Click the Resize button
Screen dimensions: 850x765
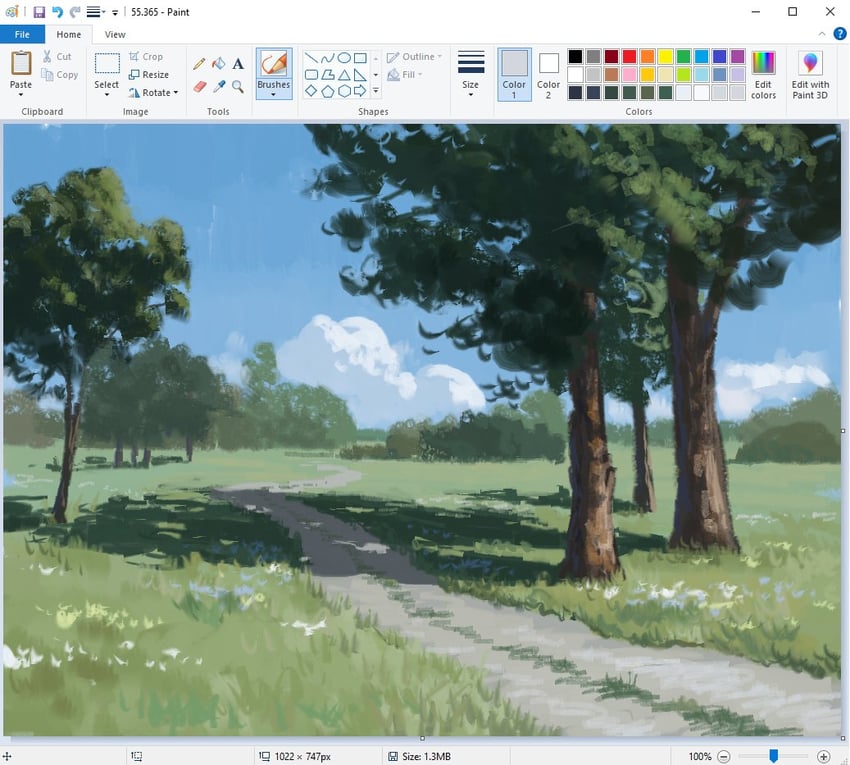[x=149, y=75]
